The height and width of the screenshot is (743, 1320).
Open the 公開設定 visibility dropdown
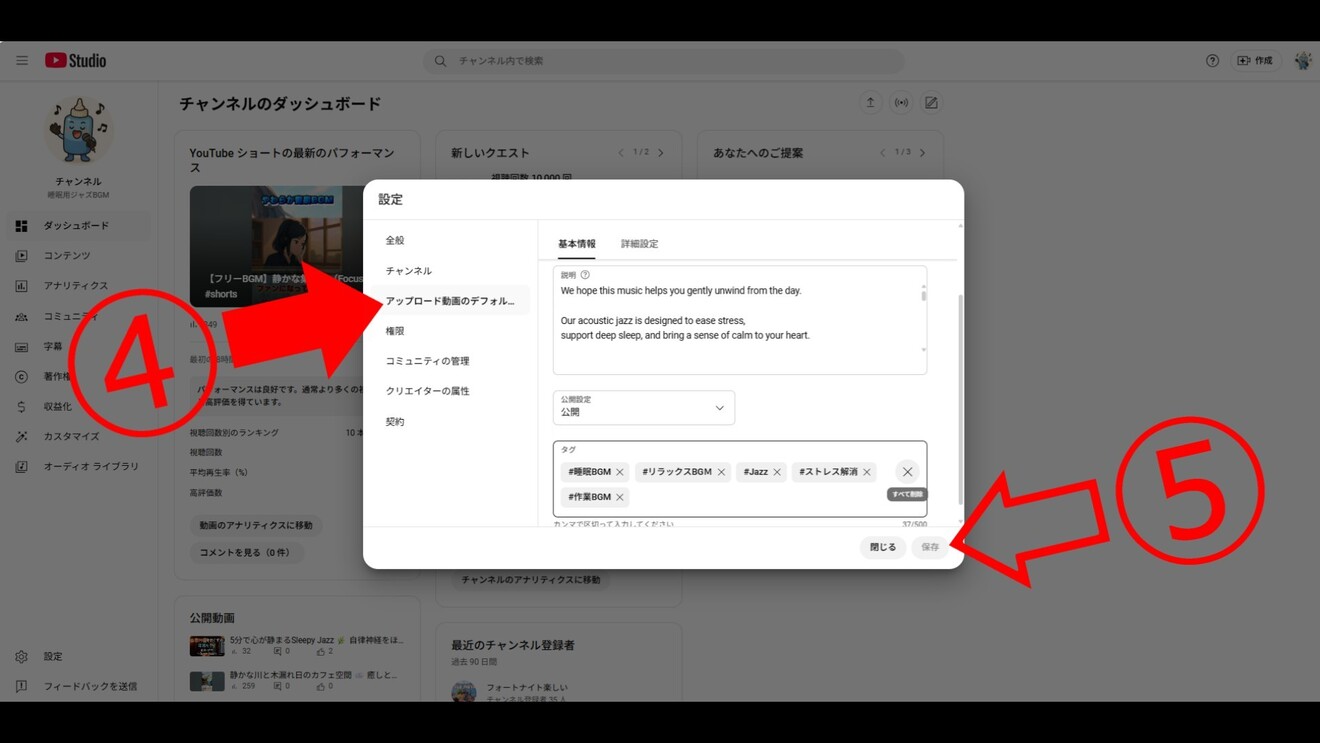point(644,407)
